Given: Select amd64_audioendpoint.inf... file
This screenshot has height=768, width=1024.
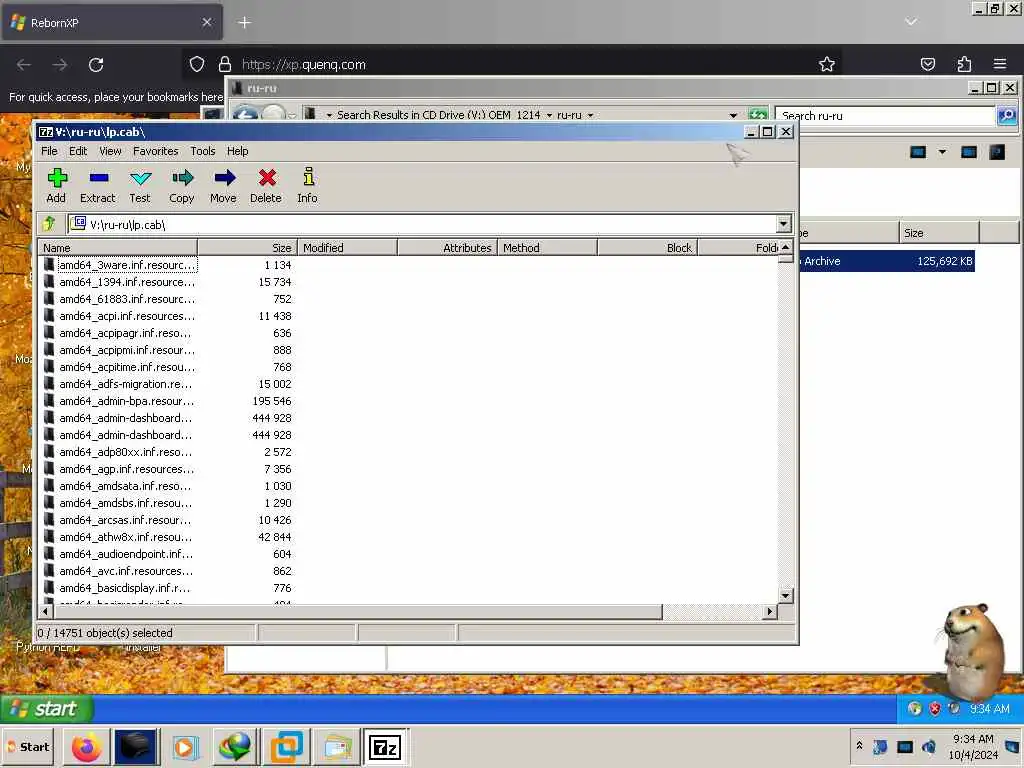Looking at the screenshot, I should [126, 553].
